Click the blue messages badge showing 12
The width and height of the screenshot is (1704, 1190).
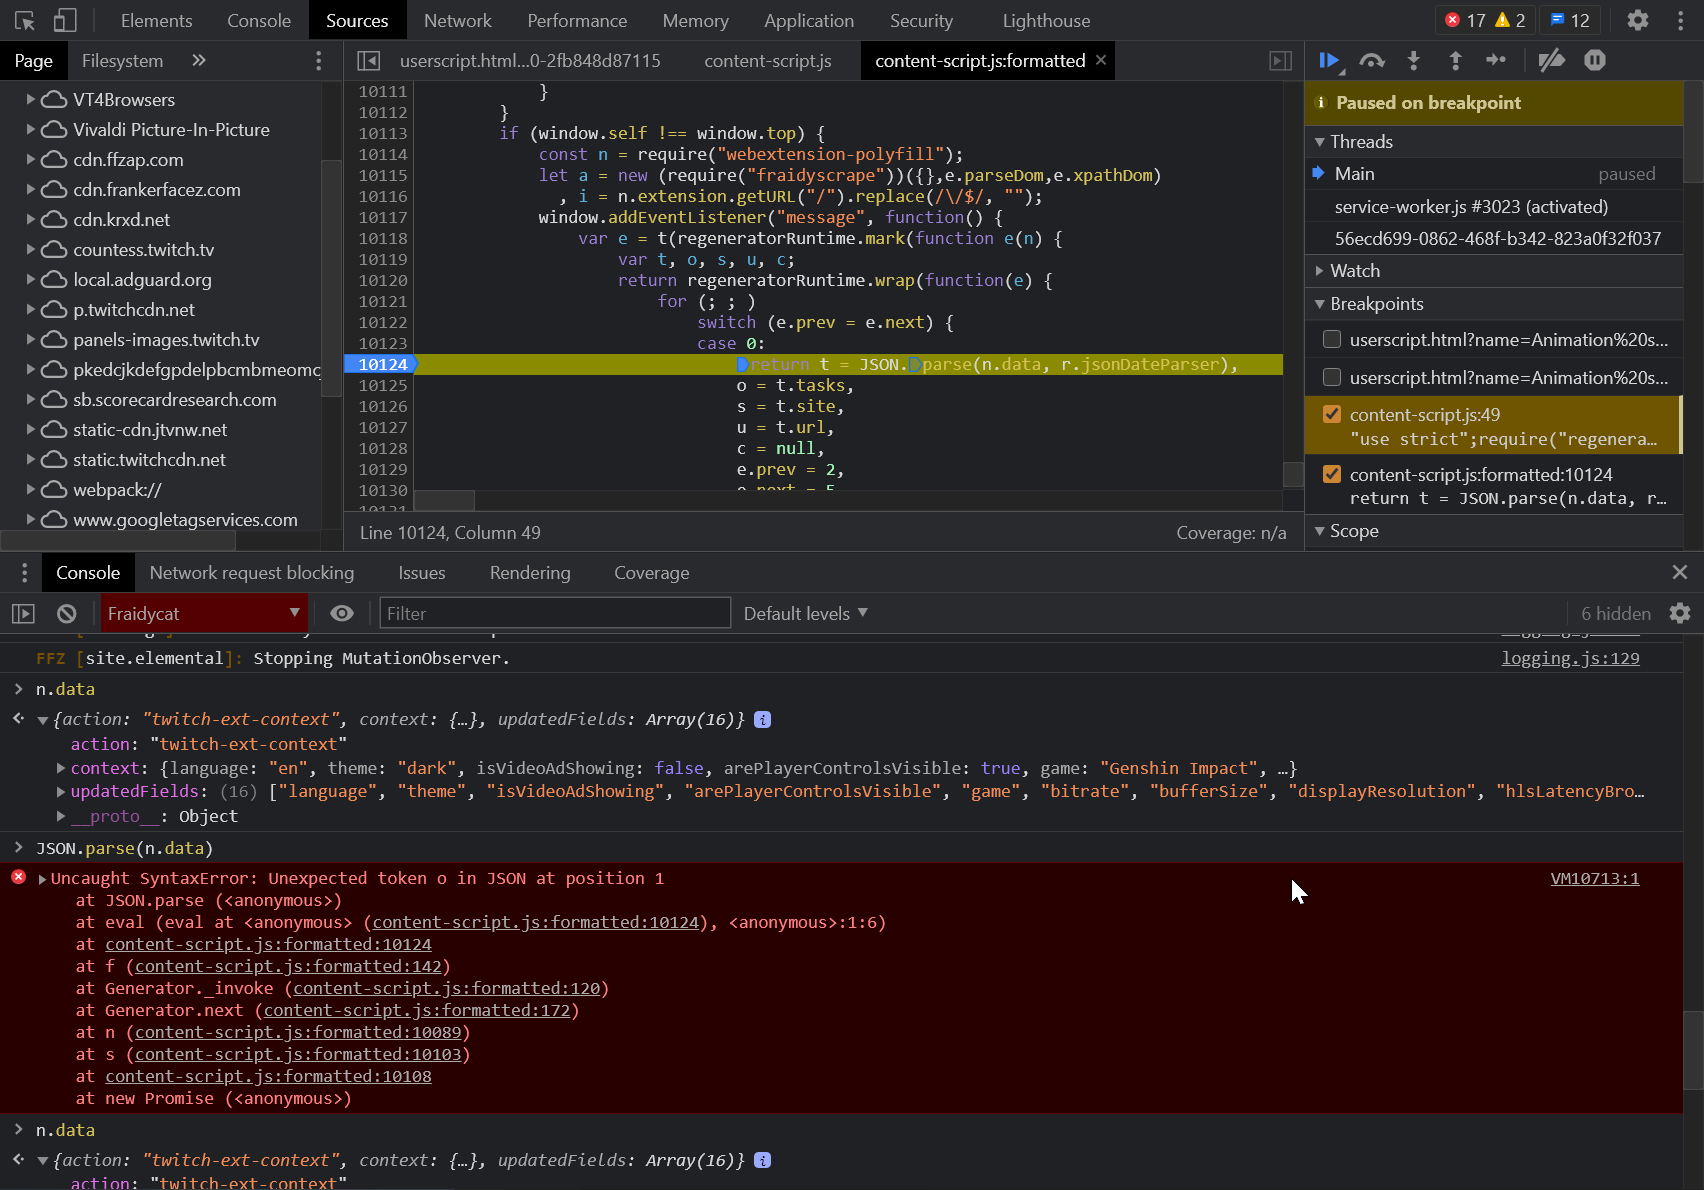1570,20
